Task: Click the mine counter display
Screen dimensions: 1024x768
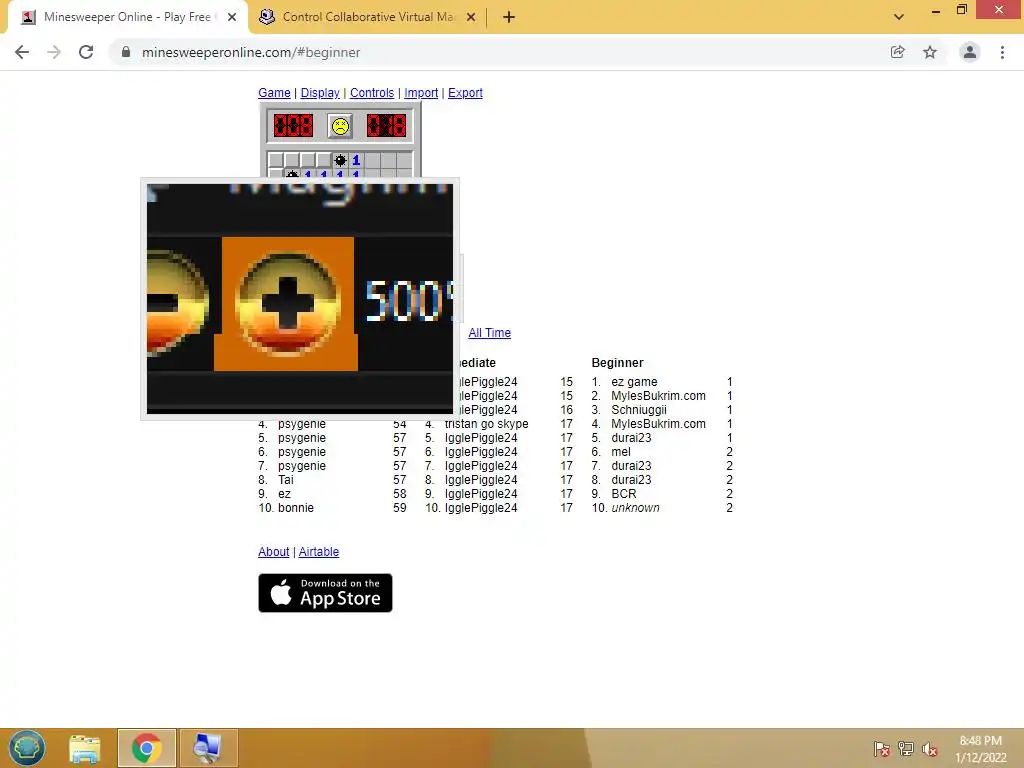Action: [x=293, y=126]
